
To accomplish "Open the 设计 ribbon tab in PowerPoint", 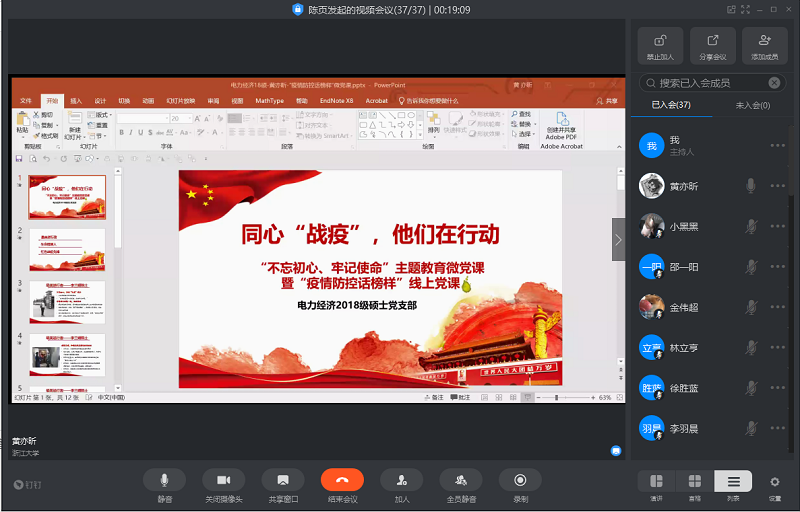I will (x=100, y=101).
